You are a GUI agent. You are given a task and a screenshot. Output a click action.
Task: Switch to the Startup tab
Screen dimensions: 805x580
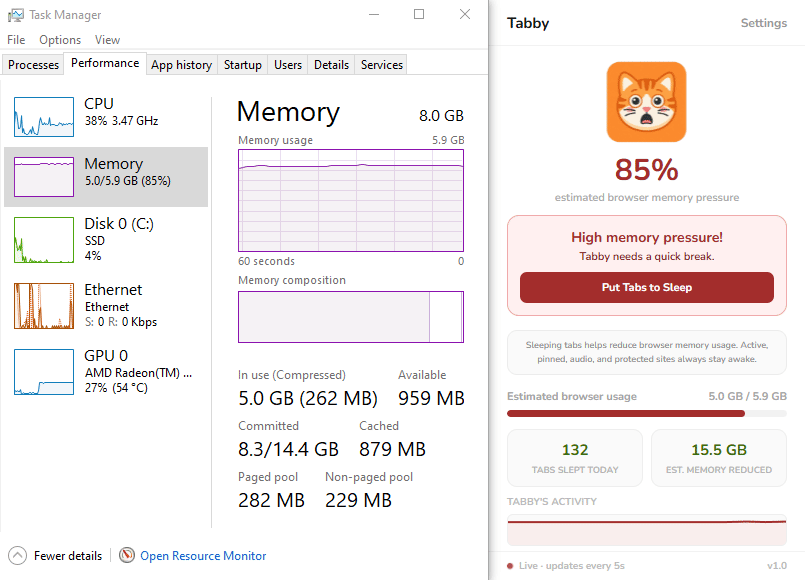(242, 65)
